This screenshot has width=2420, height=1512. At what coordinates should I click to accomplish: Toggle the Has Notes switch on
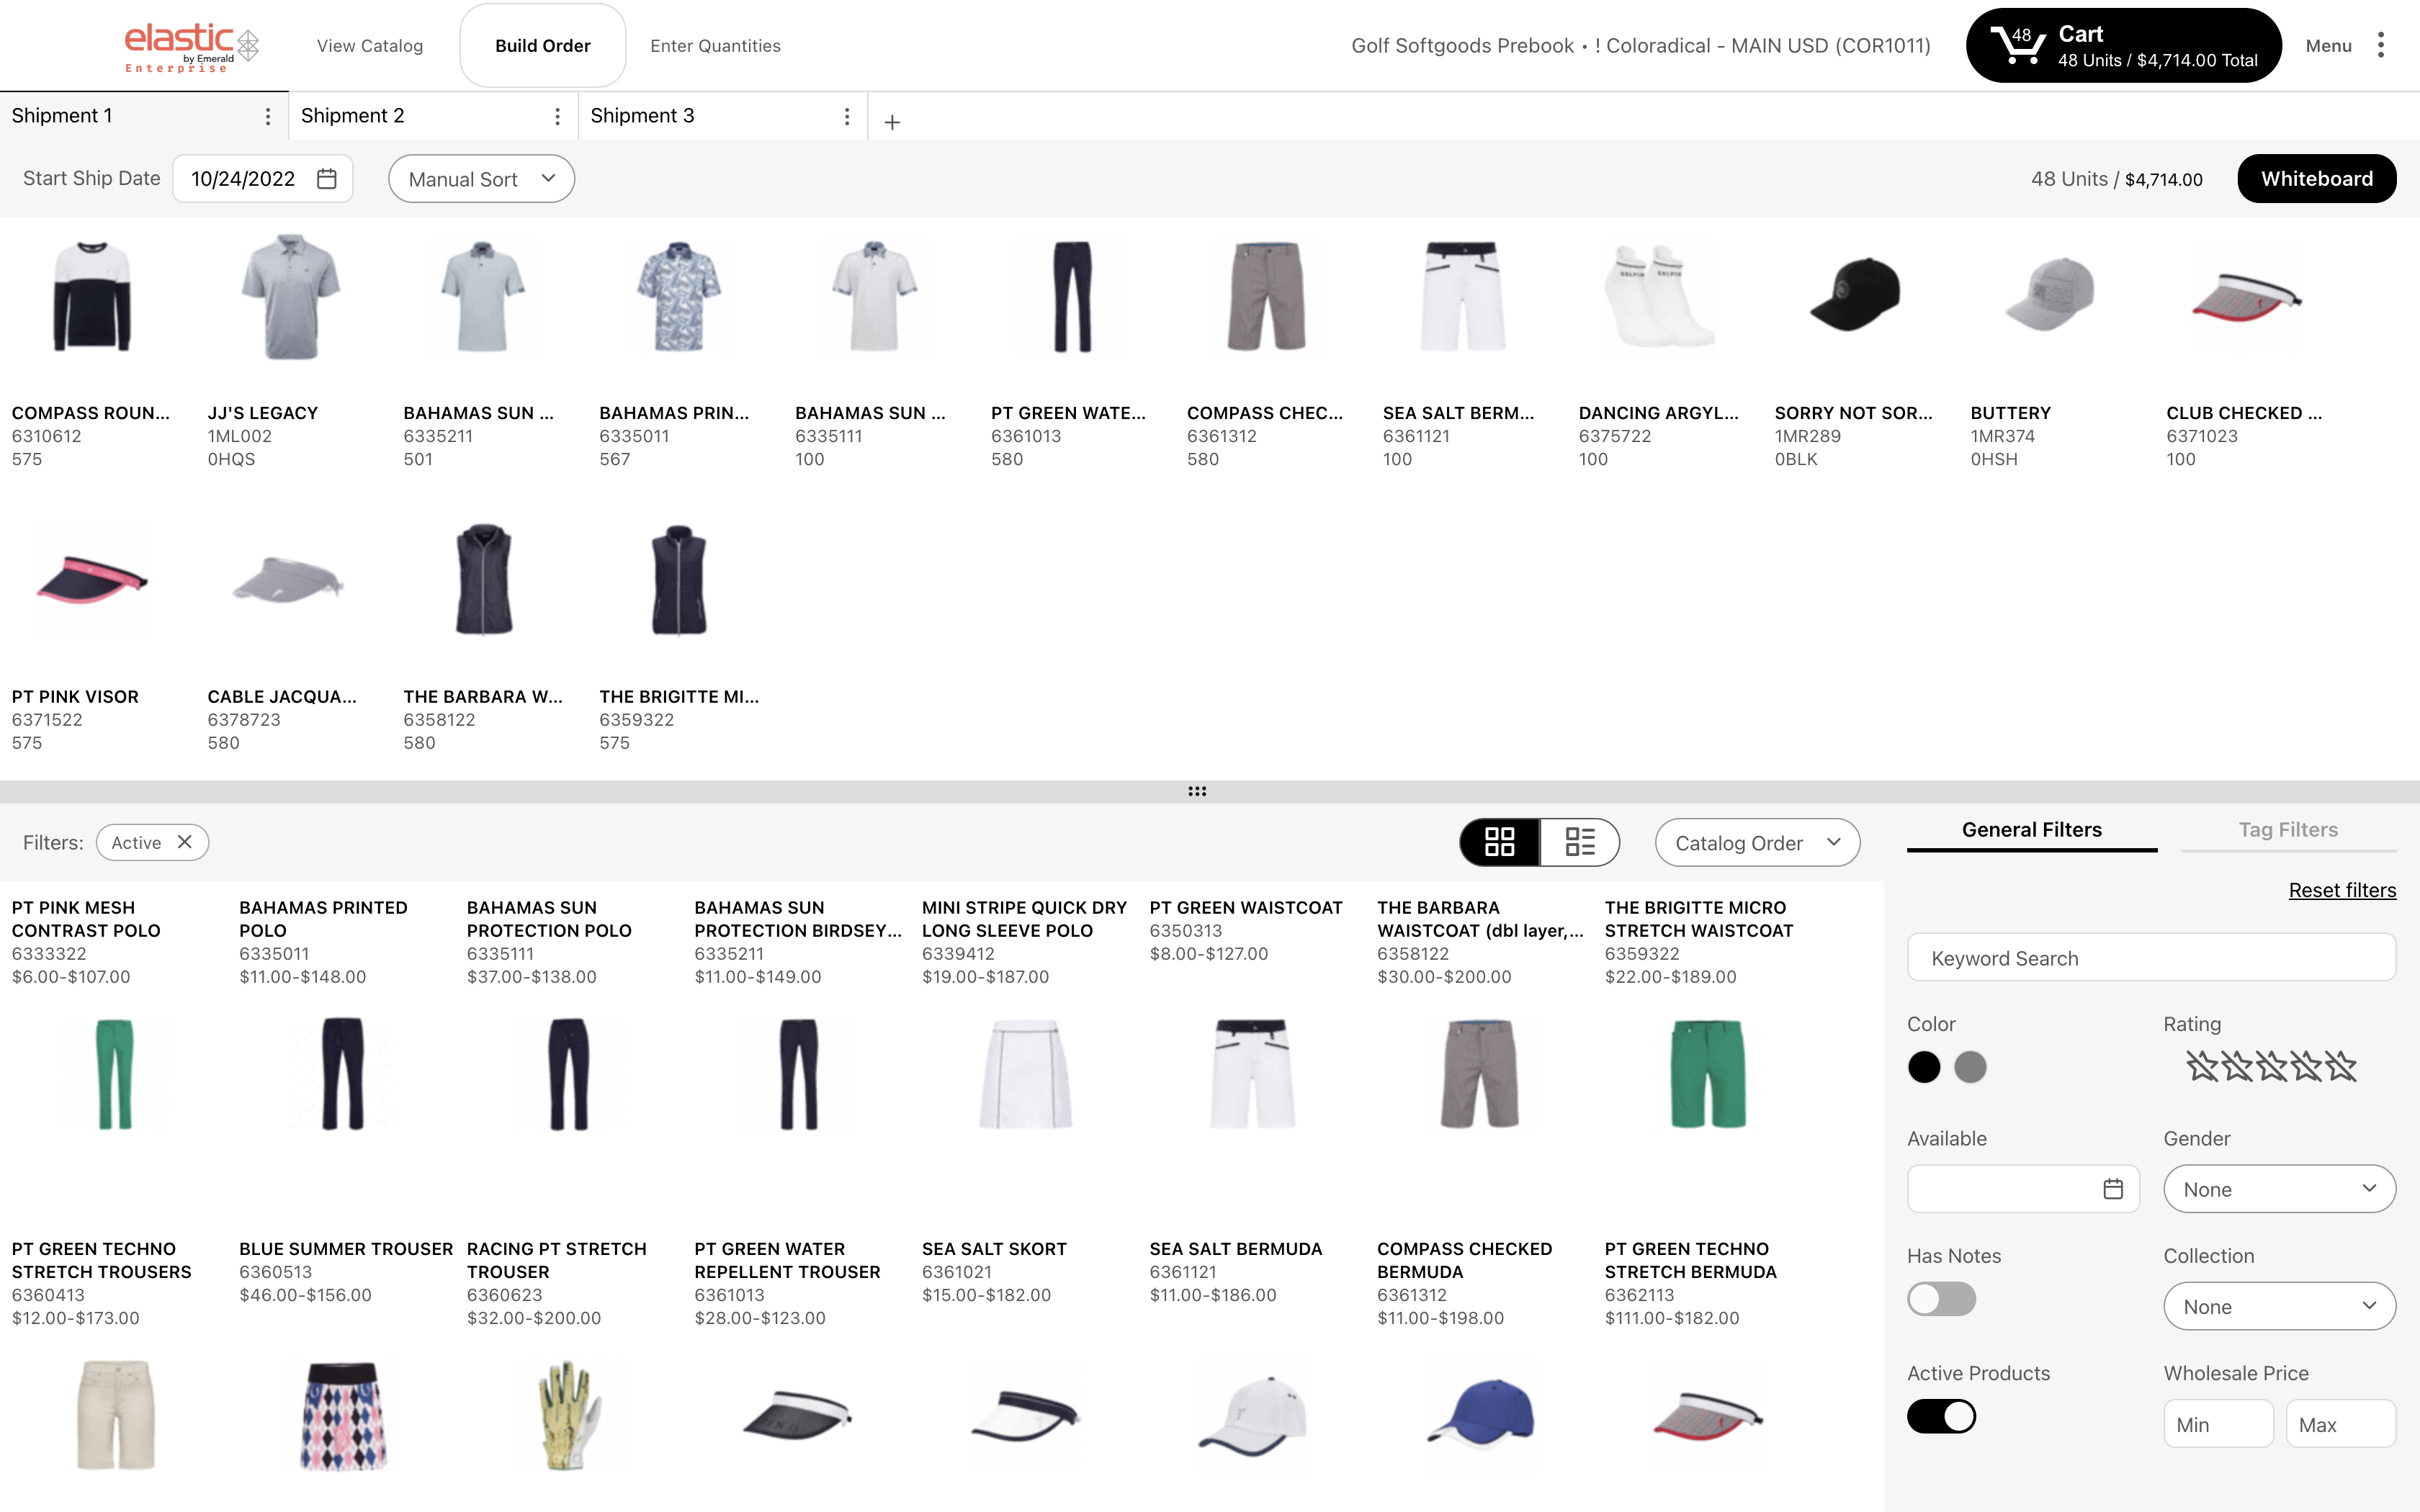(1941, 1299)
